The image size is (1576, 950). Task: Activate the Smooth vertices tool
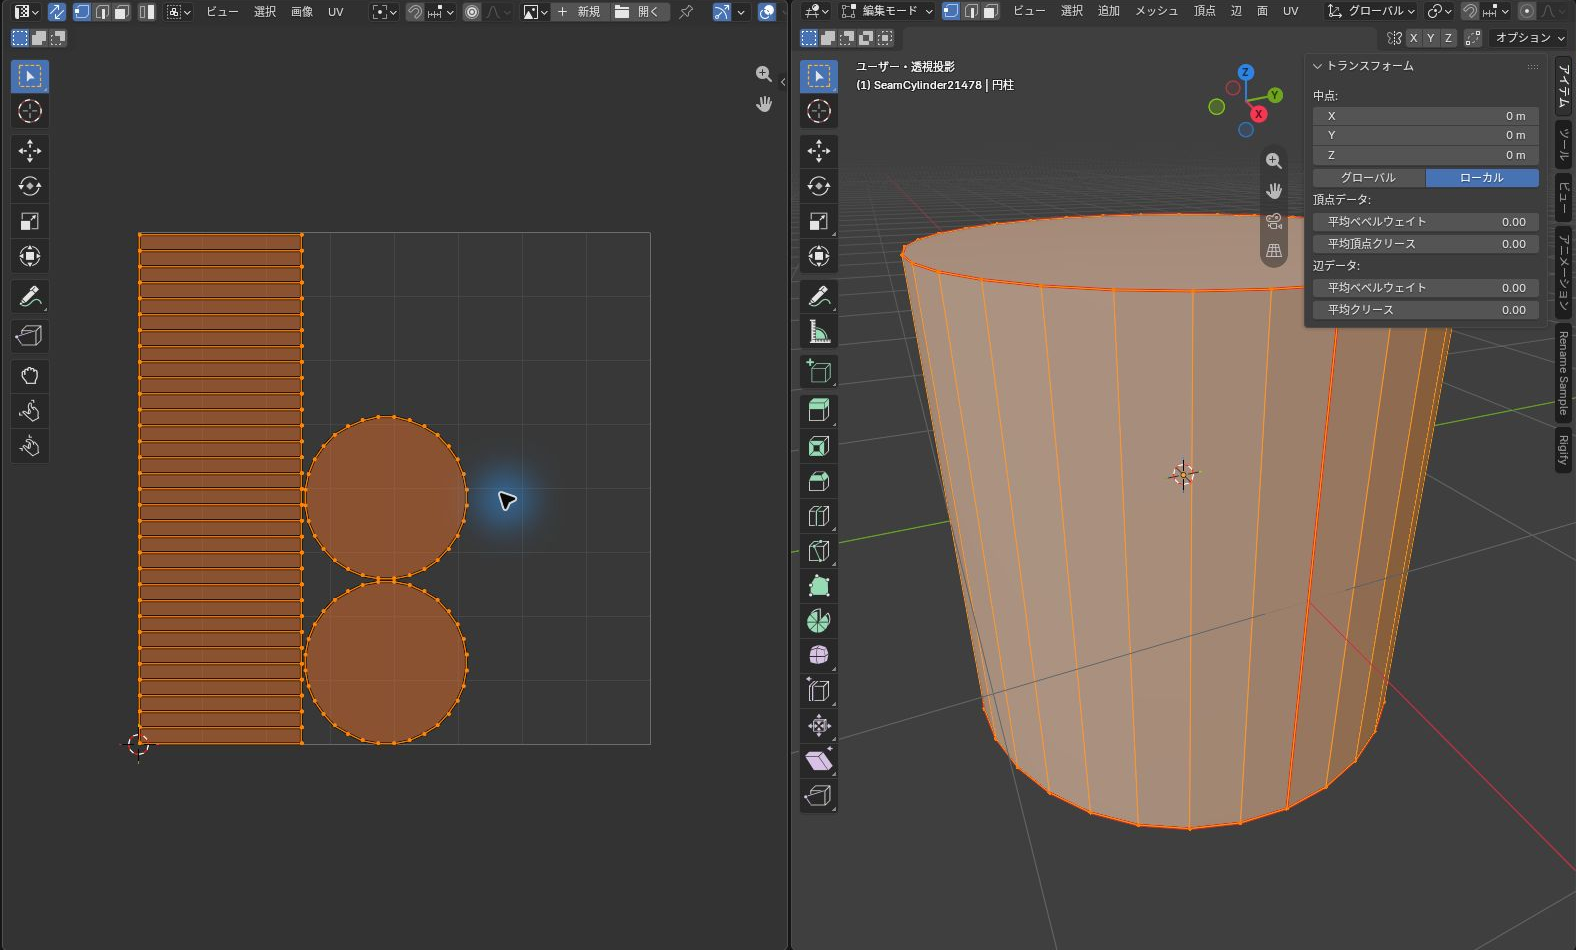(x=819, y=656)
